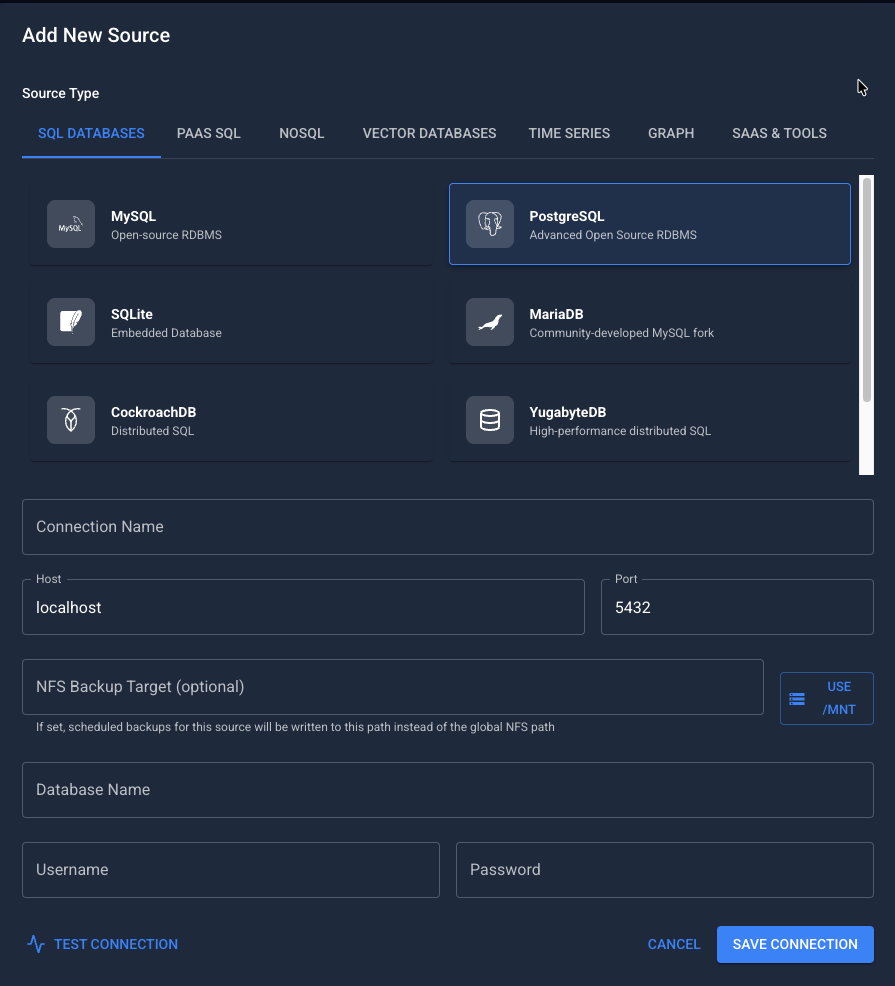Click 'High-performance distributed SQL' description
Image resolution: width=895 pixels, height=986 pixels.
tap(620, 431)
